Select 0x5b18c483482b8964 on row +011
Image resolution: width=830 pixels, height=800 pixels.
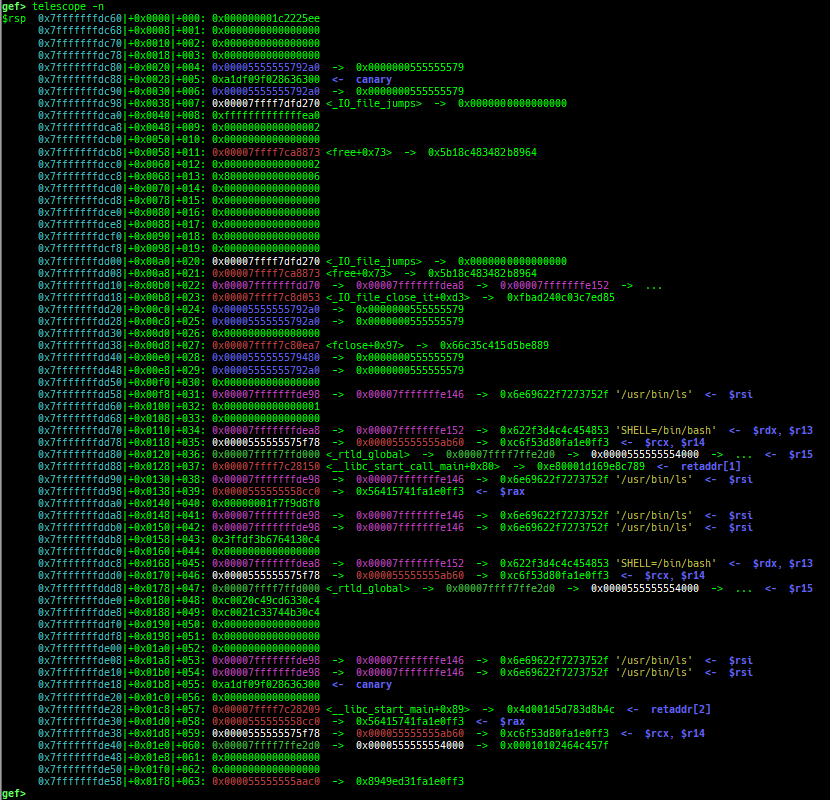(482, 152)
